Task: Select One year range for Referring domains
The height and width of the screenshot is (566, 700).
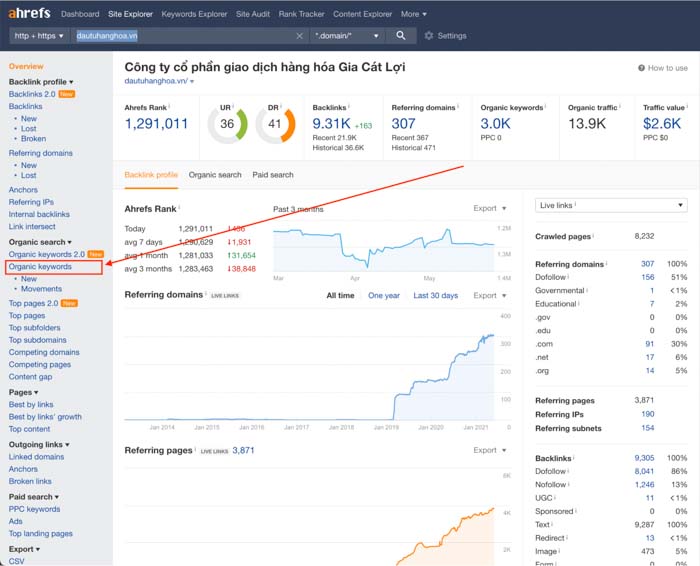Action: [383, 295]
